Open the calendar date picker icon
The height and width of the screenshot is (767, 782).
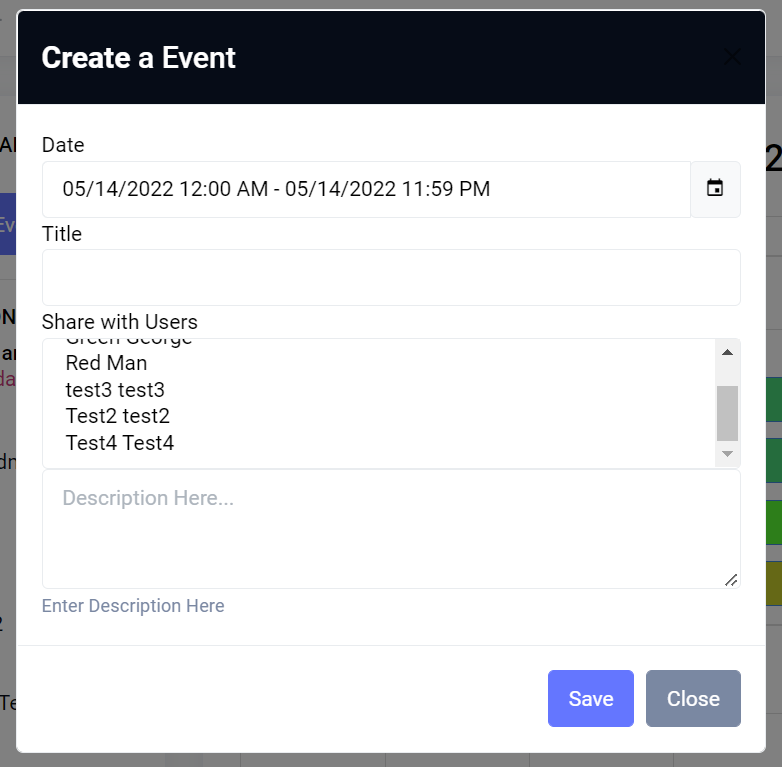[715, 189]
